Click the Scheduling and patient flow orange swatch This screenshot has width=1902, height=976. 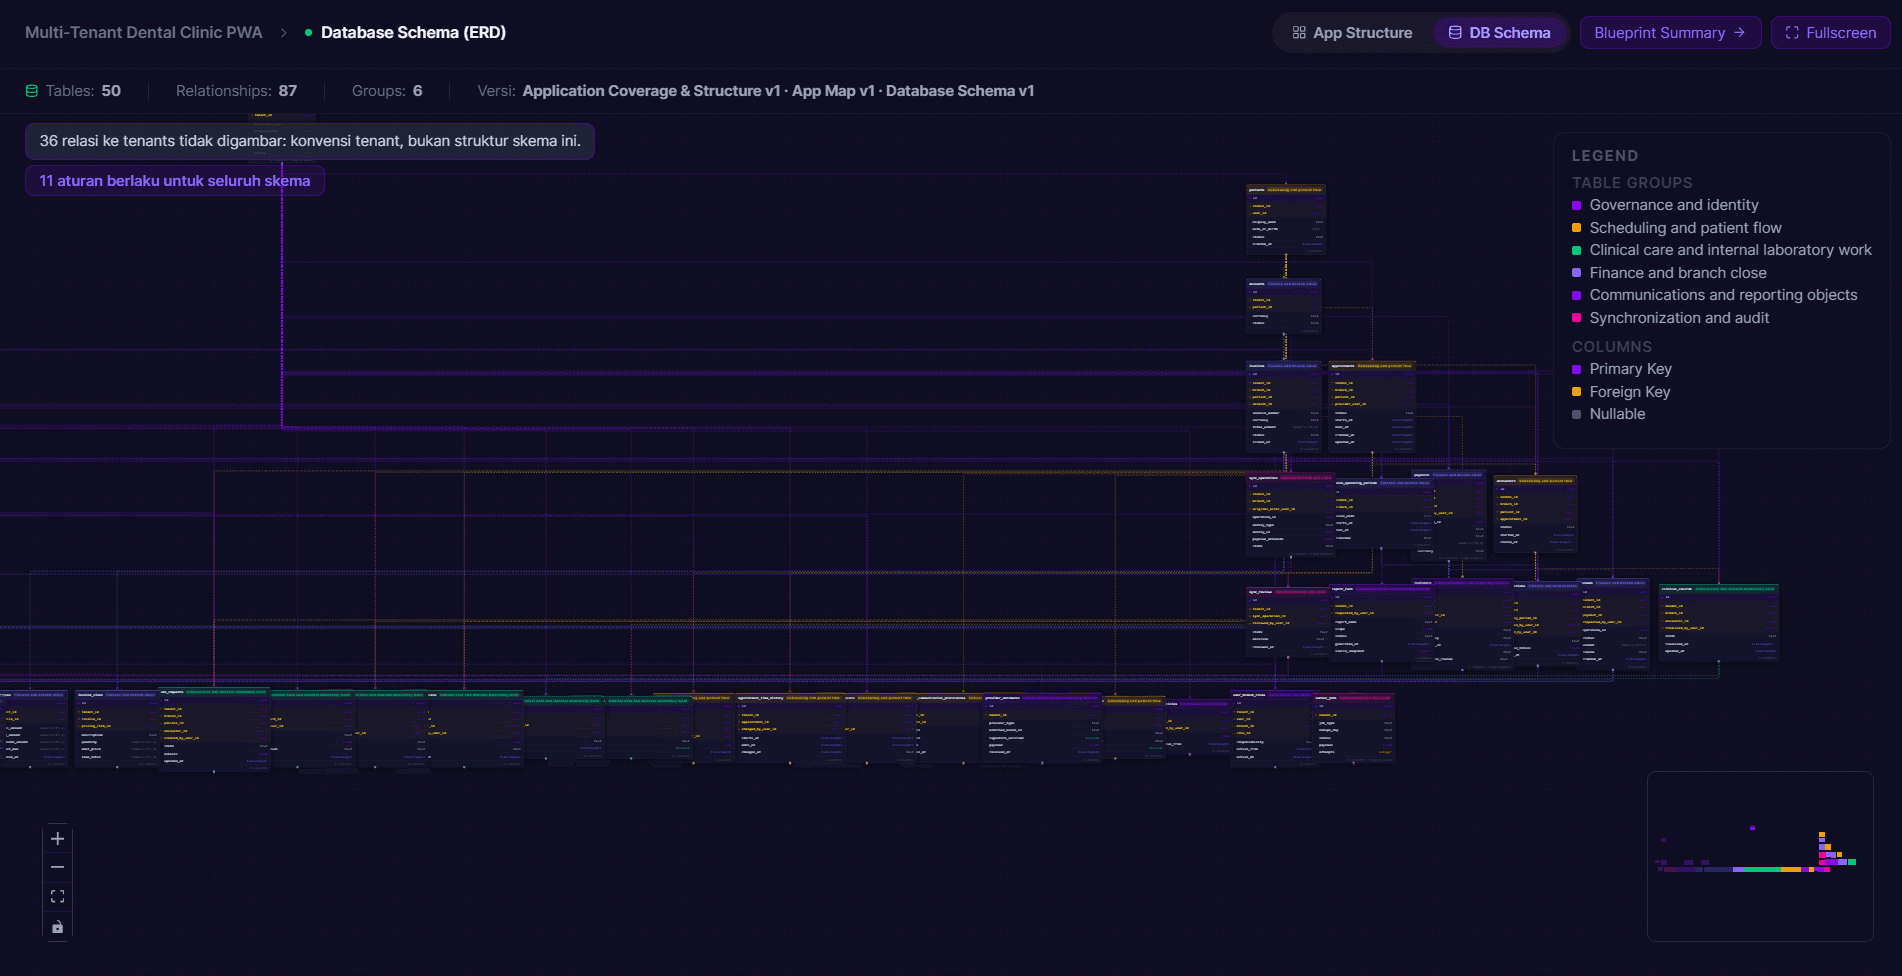point(1577,228)
